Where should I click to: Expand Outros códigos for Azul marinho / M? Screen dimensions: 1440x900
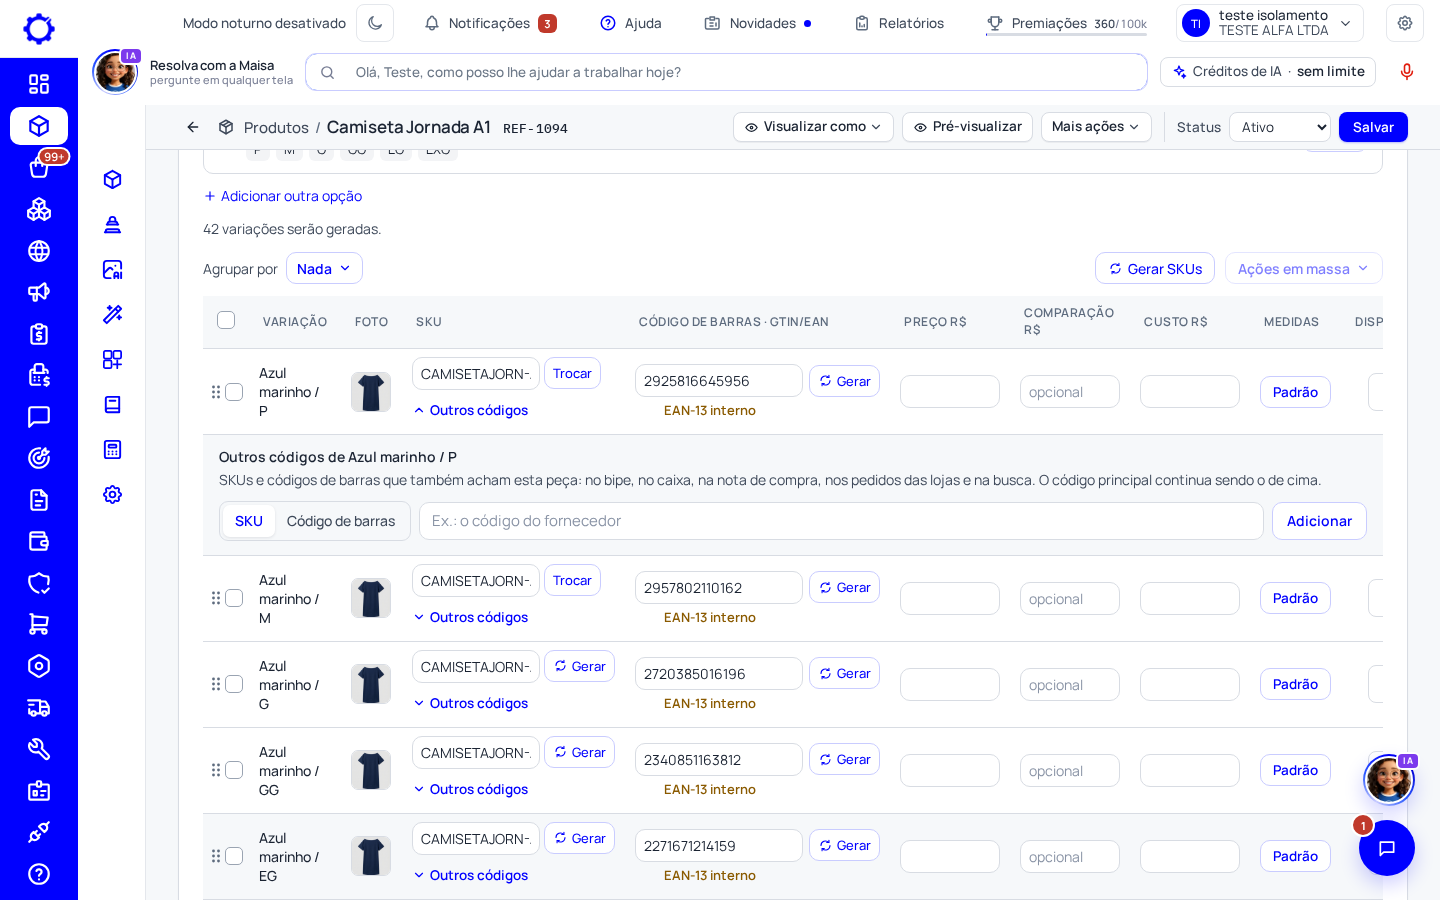pos(471,617)
